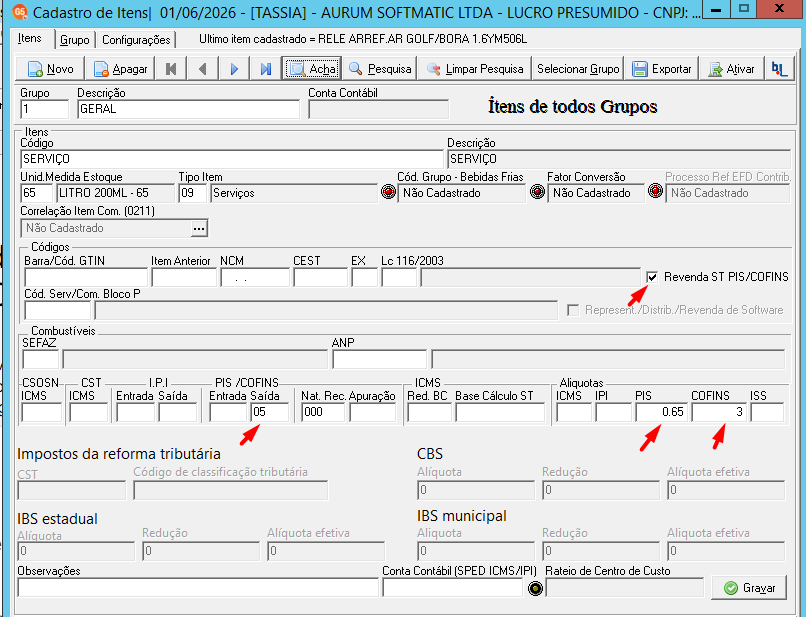Click Represent./Distrib./Revenda de Software checkbox
806x617 pixels.
pos(573,310)
